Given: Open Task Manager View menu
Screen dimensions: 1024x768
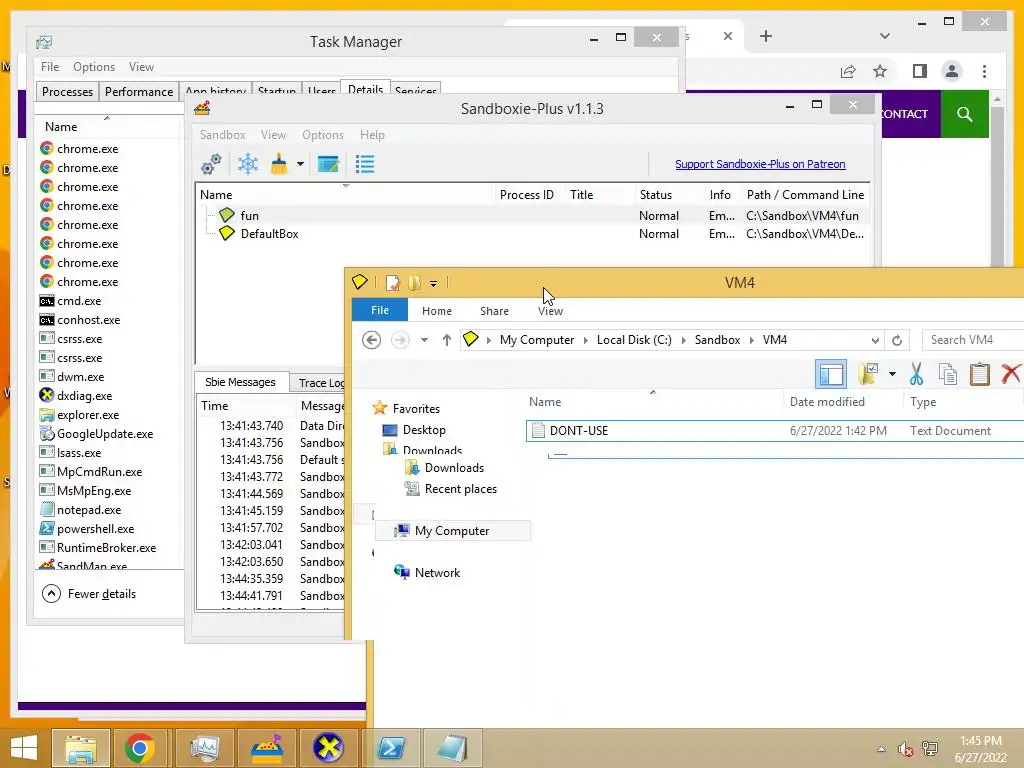Looking at the screenshot, I should tap(141, 67).
